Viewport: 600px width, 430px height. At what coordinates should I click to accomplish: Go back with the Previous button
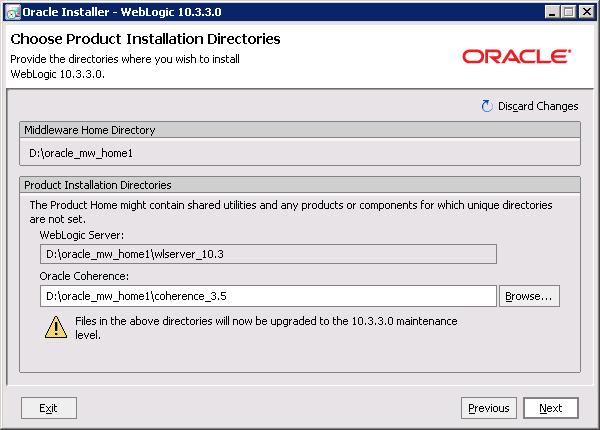[x=489, y=408]
